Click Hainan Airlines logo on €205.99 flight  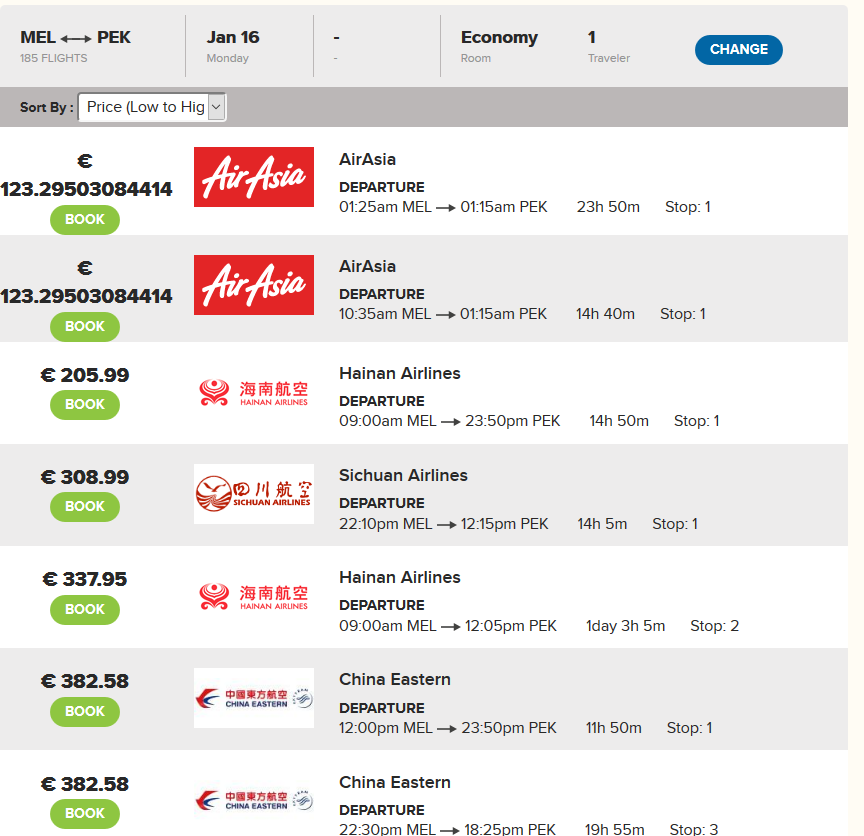coord(253,392)
